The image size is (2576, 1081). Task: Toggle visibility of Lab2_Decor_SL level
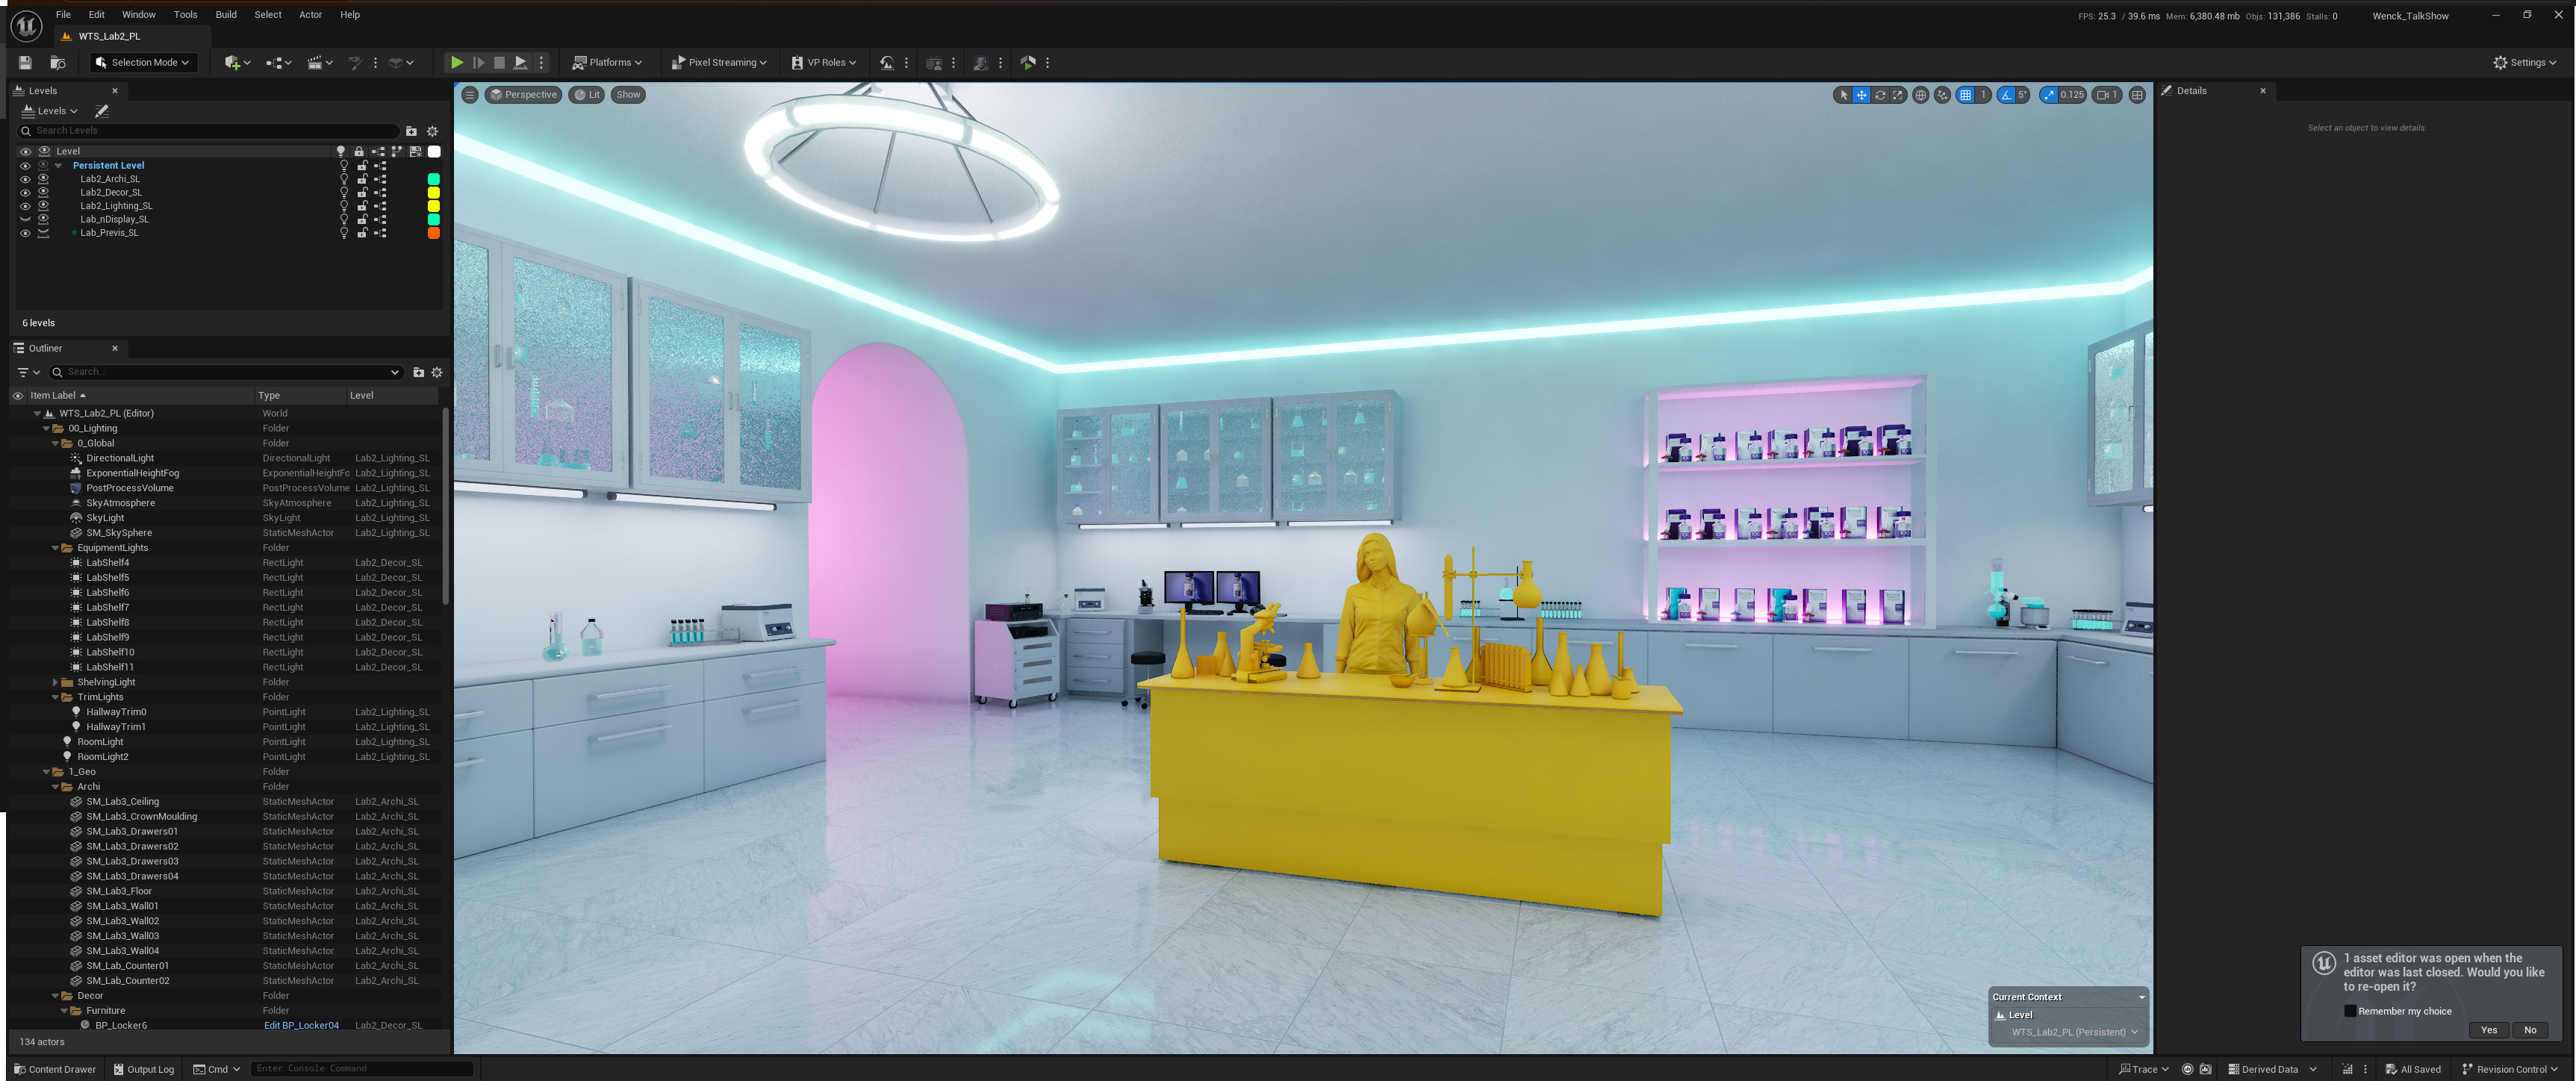click(x=25, y=192)
